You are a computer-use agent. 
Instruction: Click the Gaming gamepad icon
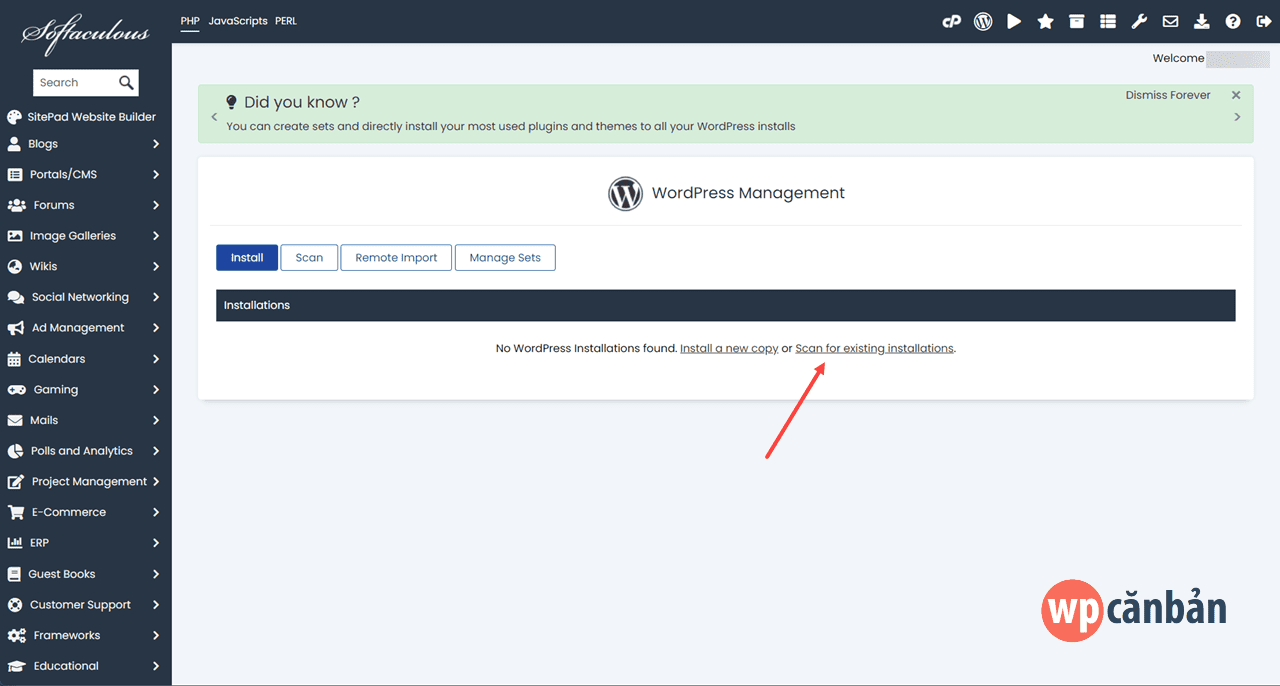click(16, 390)
